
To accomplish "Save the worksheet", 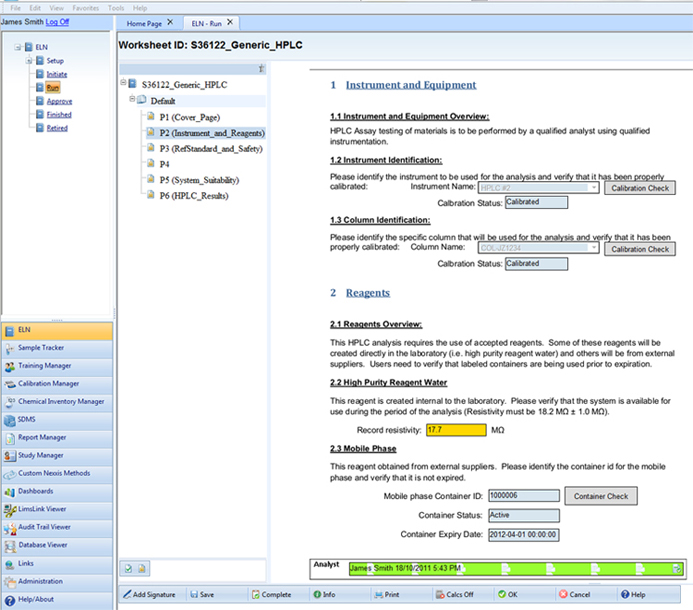I will coord(202,595).
